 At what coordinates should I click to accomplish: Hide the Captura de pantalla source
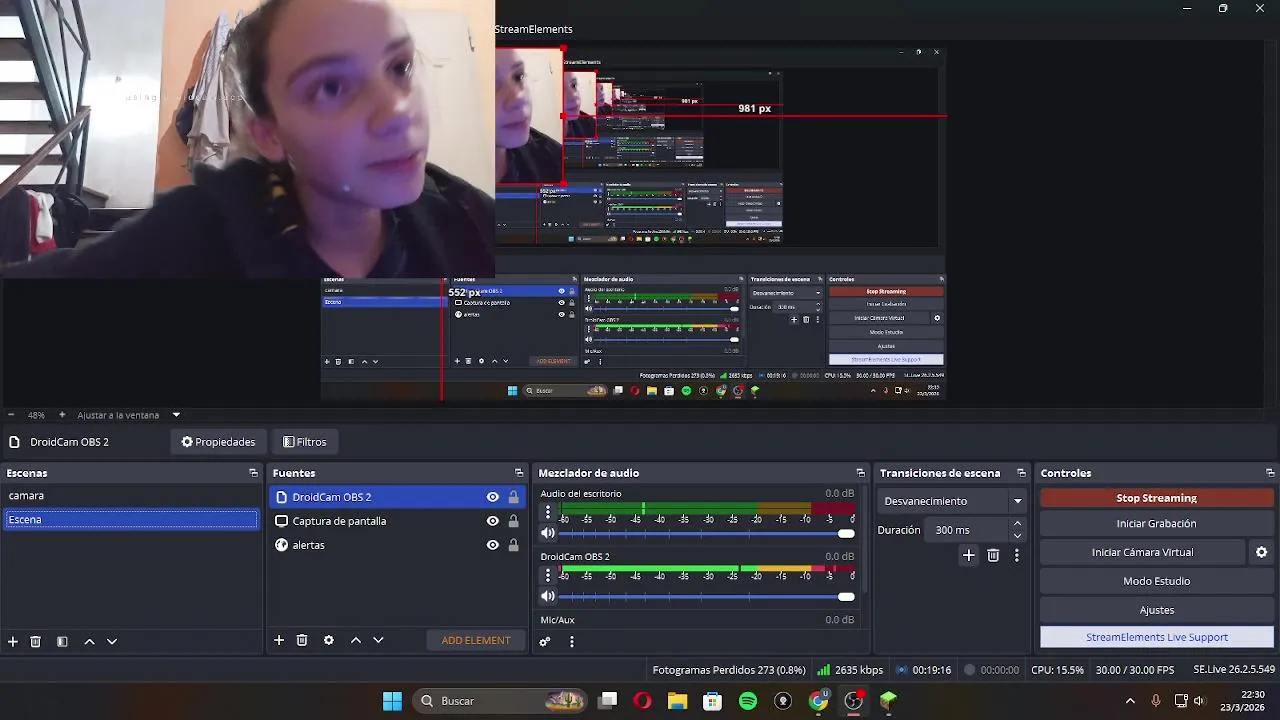point(492,521)
